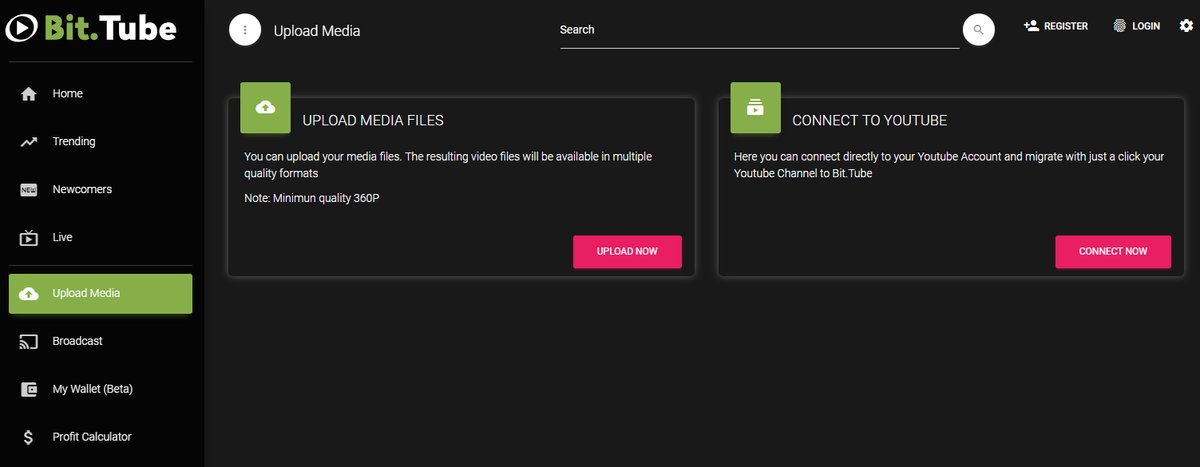Screen dimensions: 1200x467
Task: Click the Newcomers NEW badge icon
Action: pyautogui.click(x=29, y=190)
